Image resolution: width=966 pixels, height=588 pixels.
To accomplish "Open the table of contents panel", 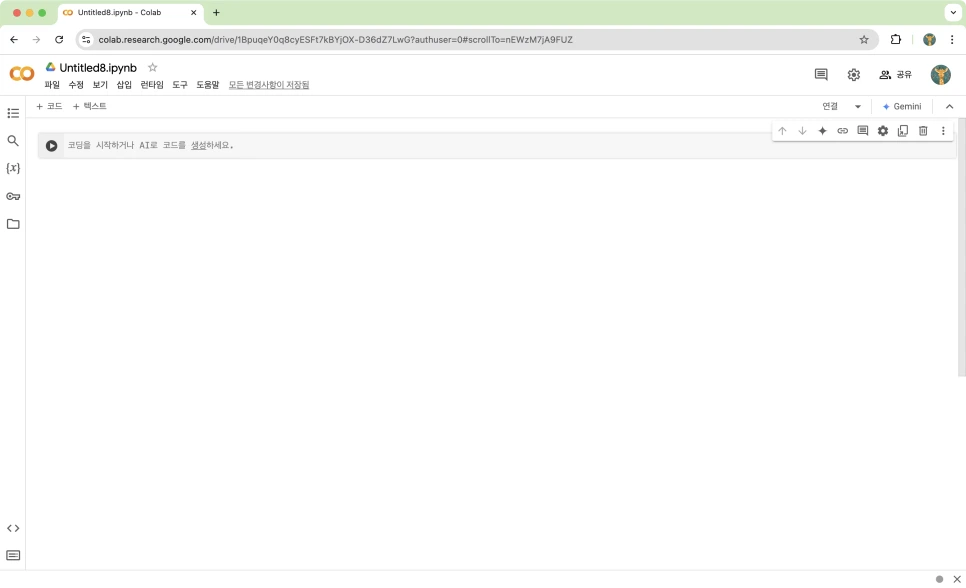I will tap(13, 113).
